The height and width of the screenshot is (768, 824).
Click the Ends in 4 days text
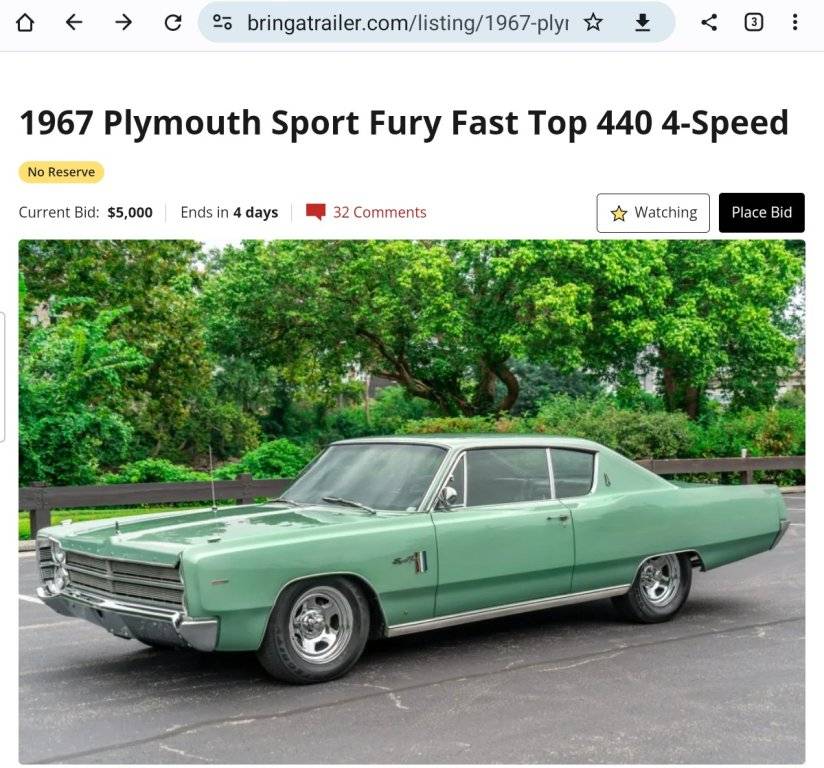coord(229,212)
